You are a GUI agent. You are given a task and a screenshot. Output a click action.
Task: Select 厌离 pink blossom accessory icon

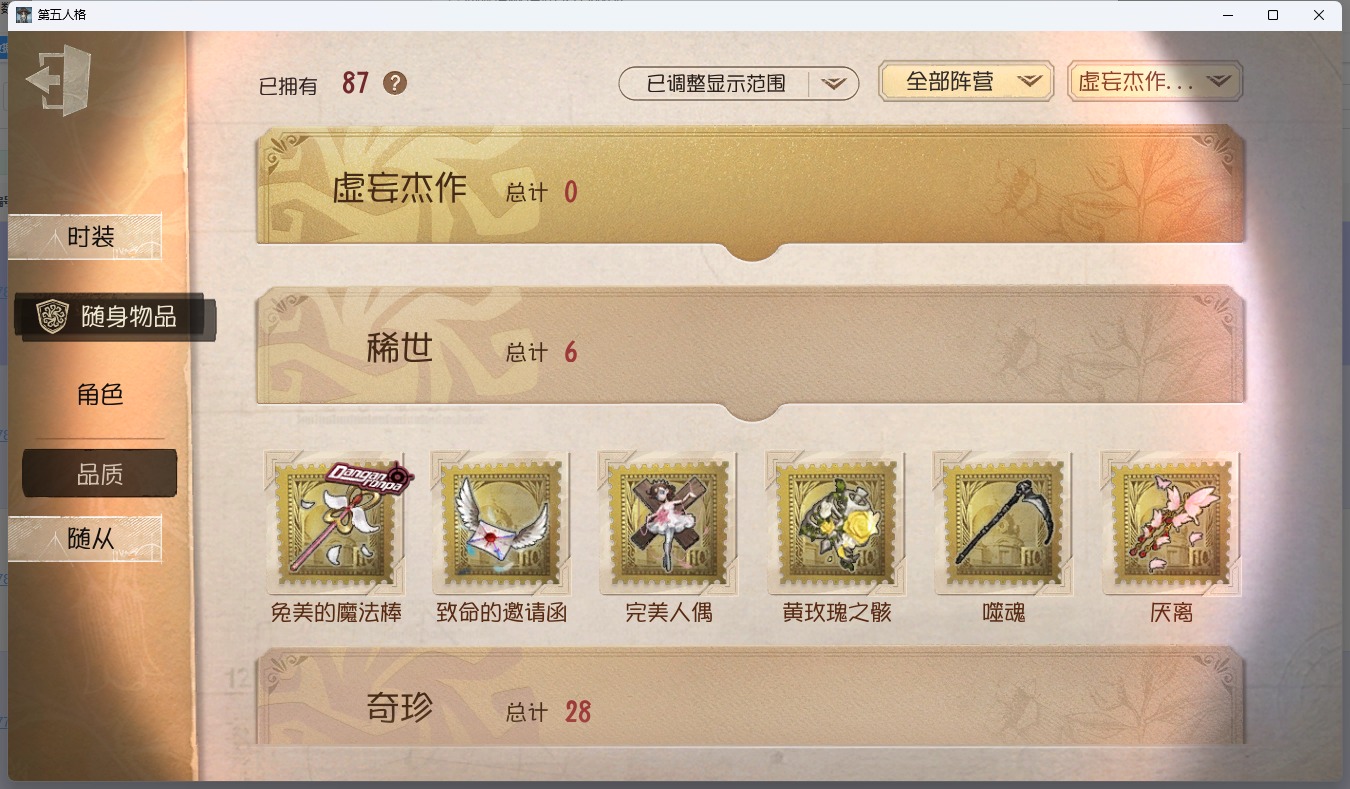[1171, 523]
